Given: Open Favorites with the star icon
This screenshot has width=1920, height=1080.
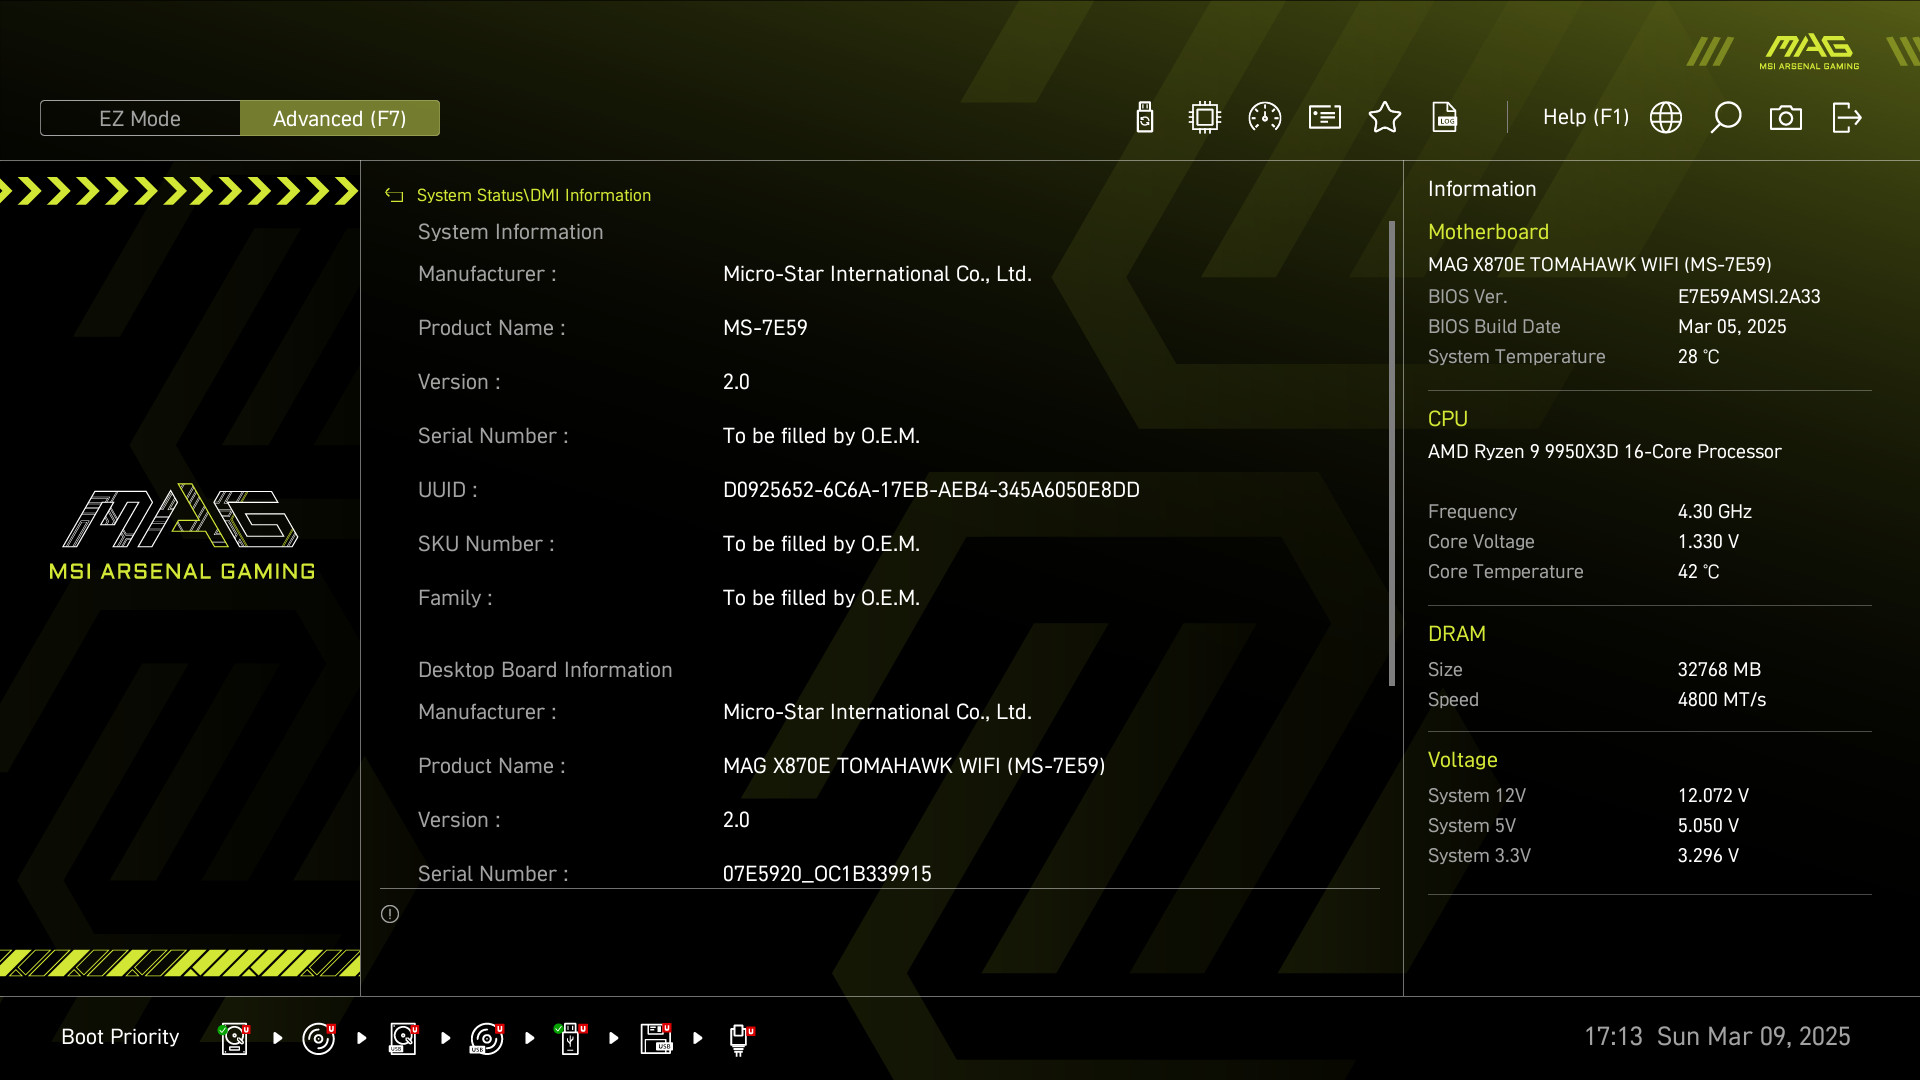Looking at the screenshot, I should click(1385, 118).
